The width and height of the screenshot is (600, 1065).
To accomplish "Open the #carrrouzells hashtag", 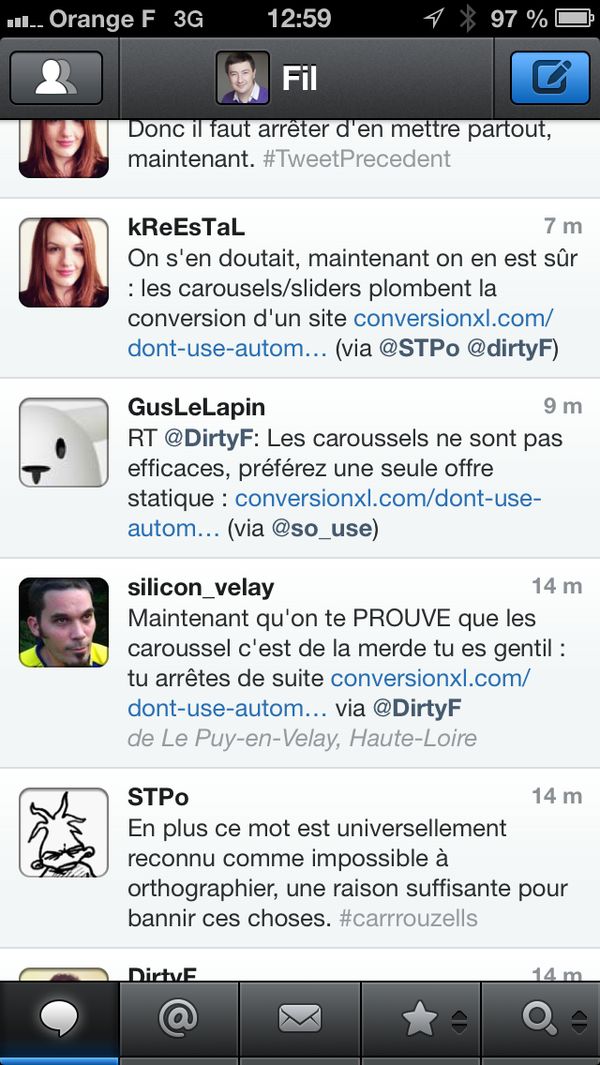I will point(408,918).
